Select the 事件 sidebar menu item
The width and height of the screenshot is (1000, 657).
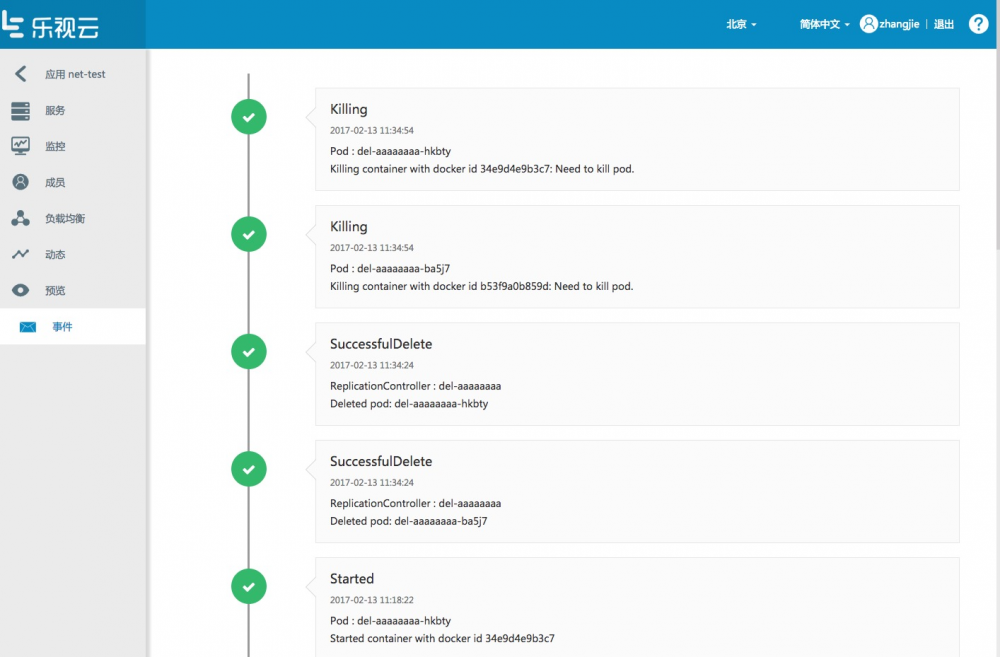(x=62, y=327)
